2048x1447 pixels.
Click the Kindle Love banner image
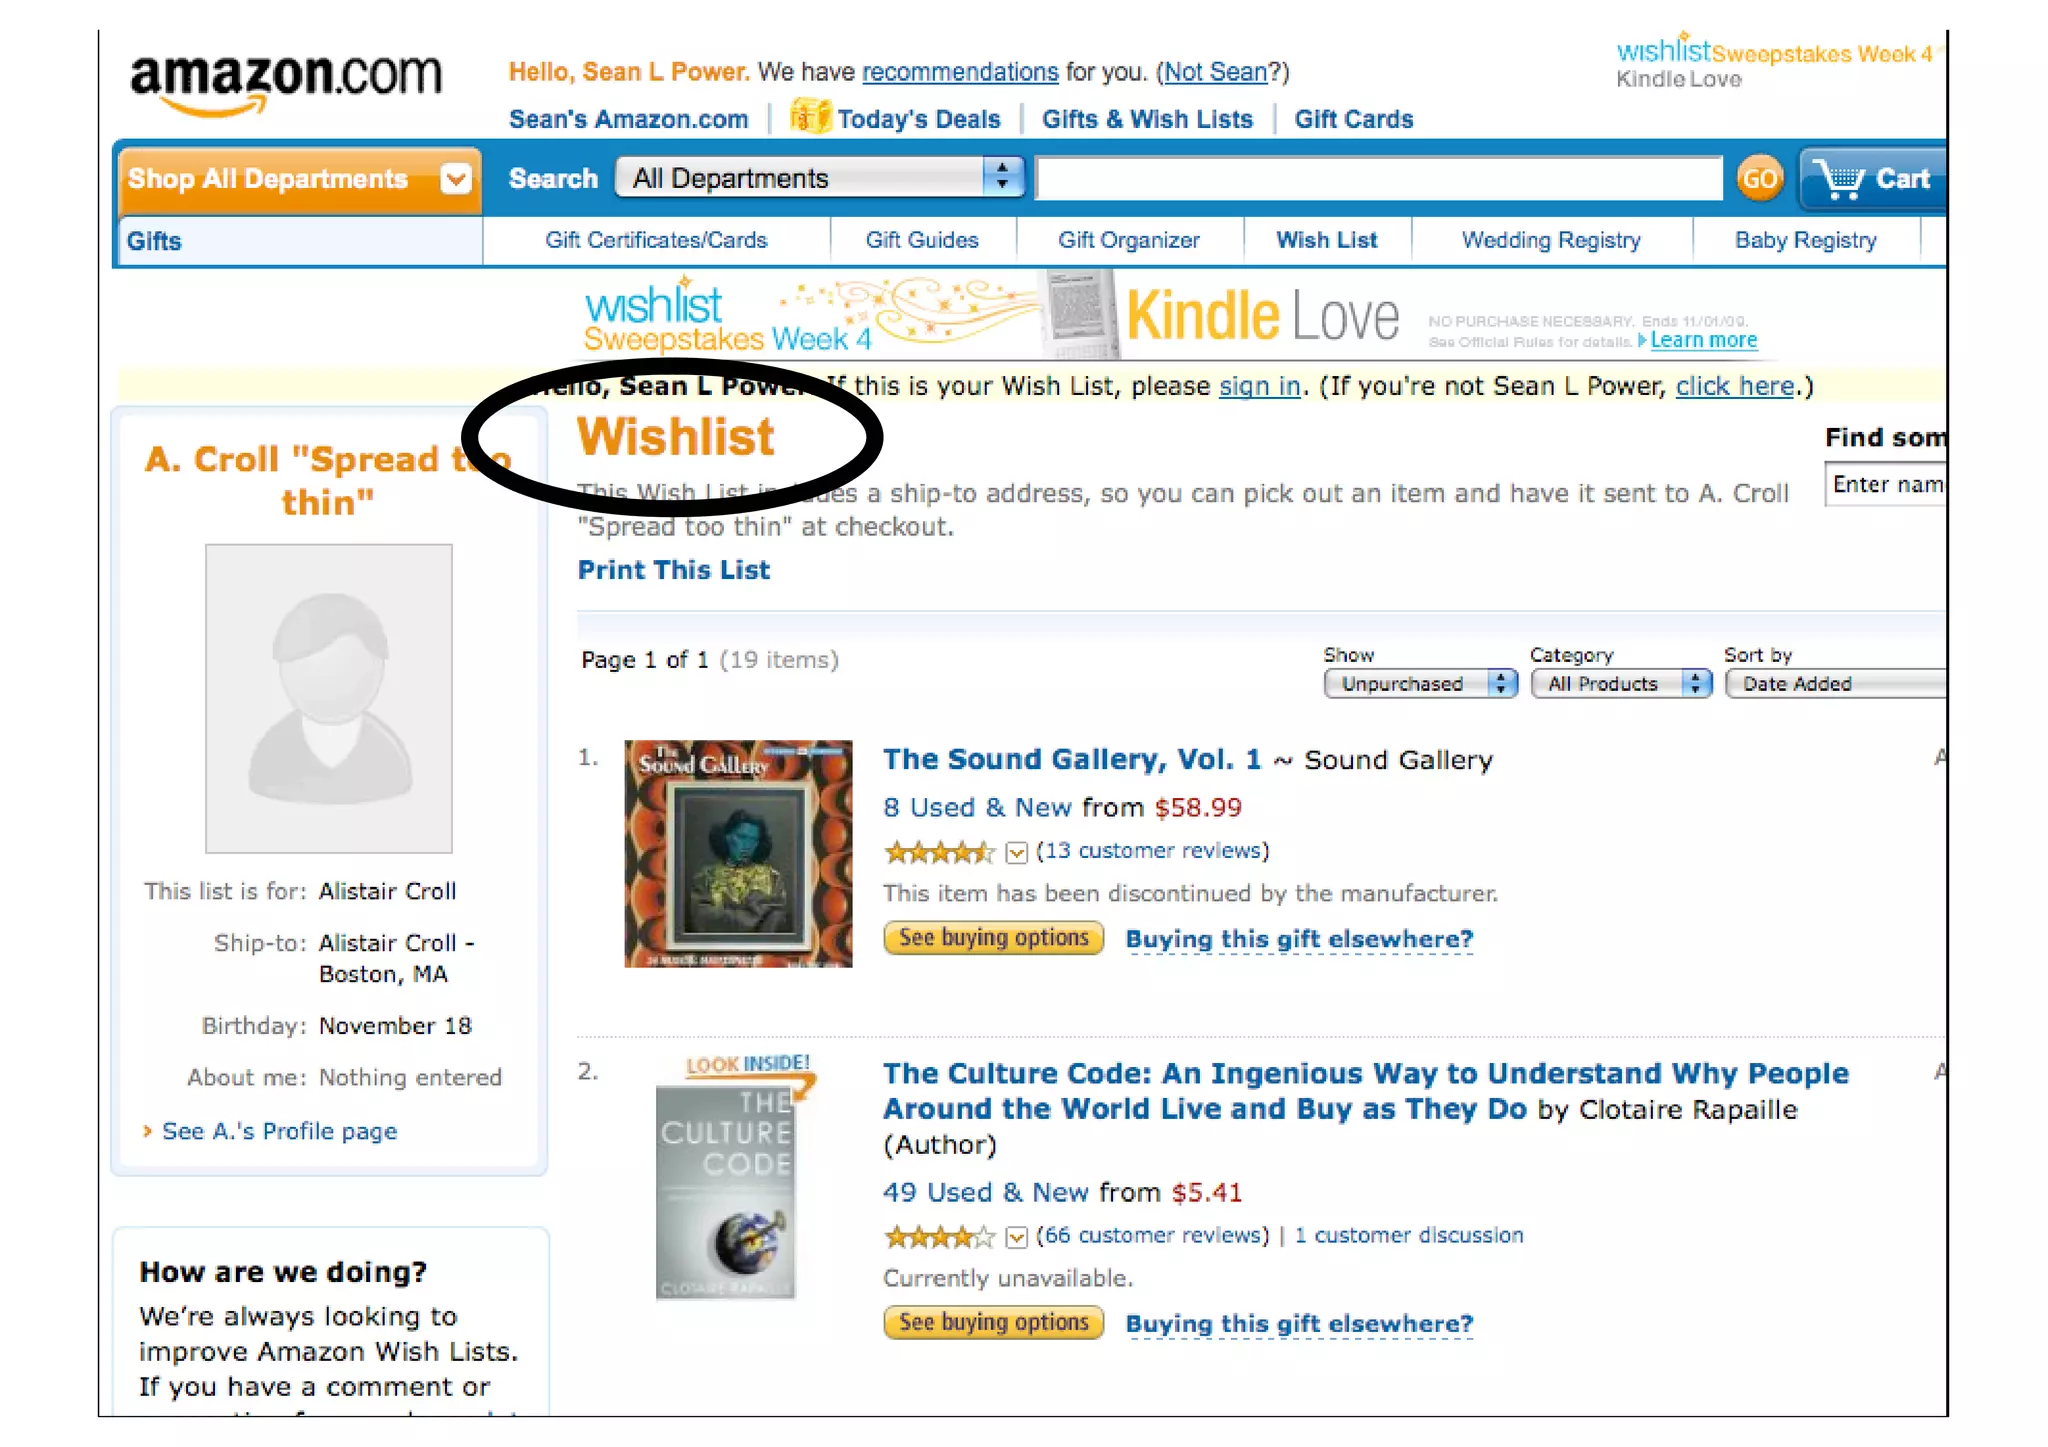click(x=1170, y=315)
